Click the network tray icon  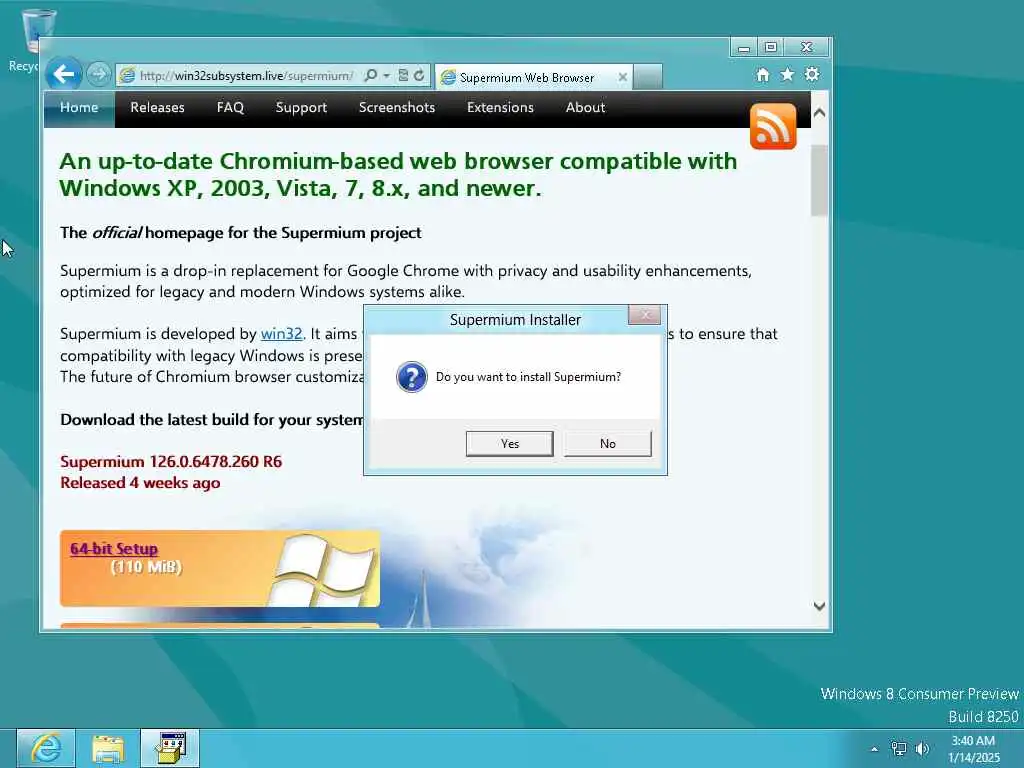(x=899, y=749)
